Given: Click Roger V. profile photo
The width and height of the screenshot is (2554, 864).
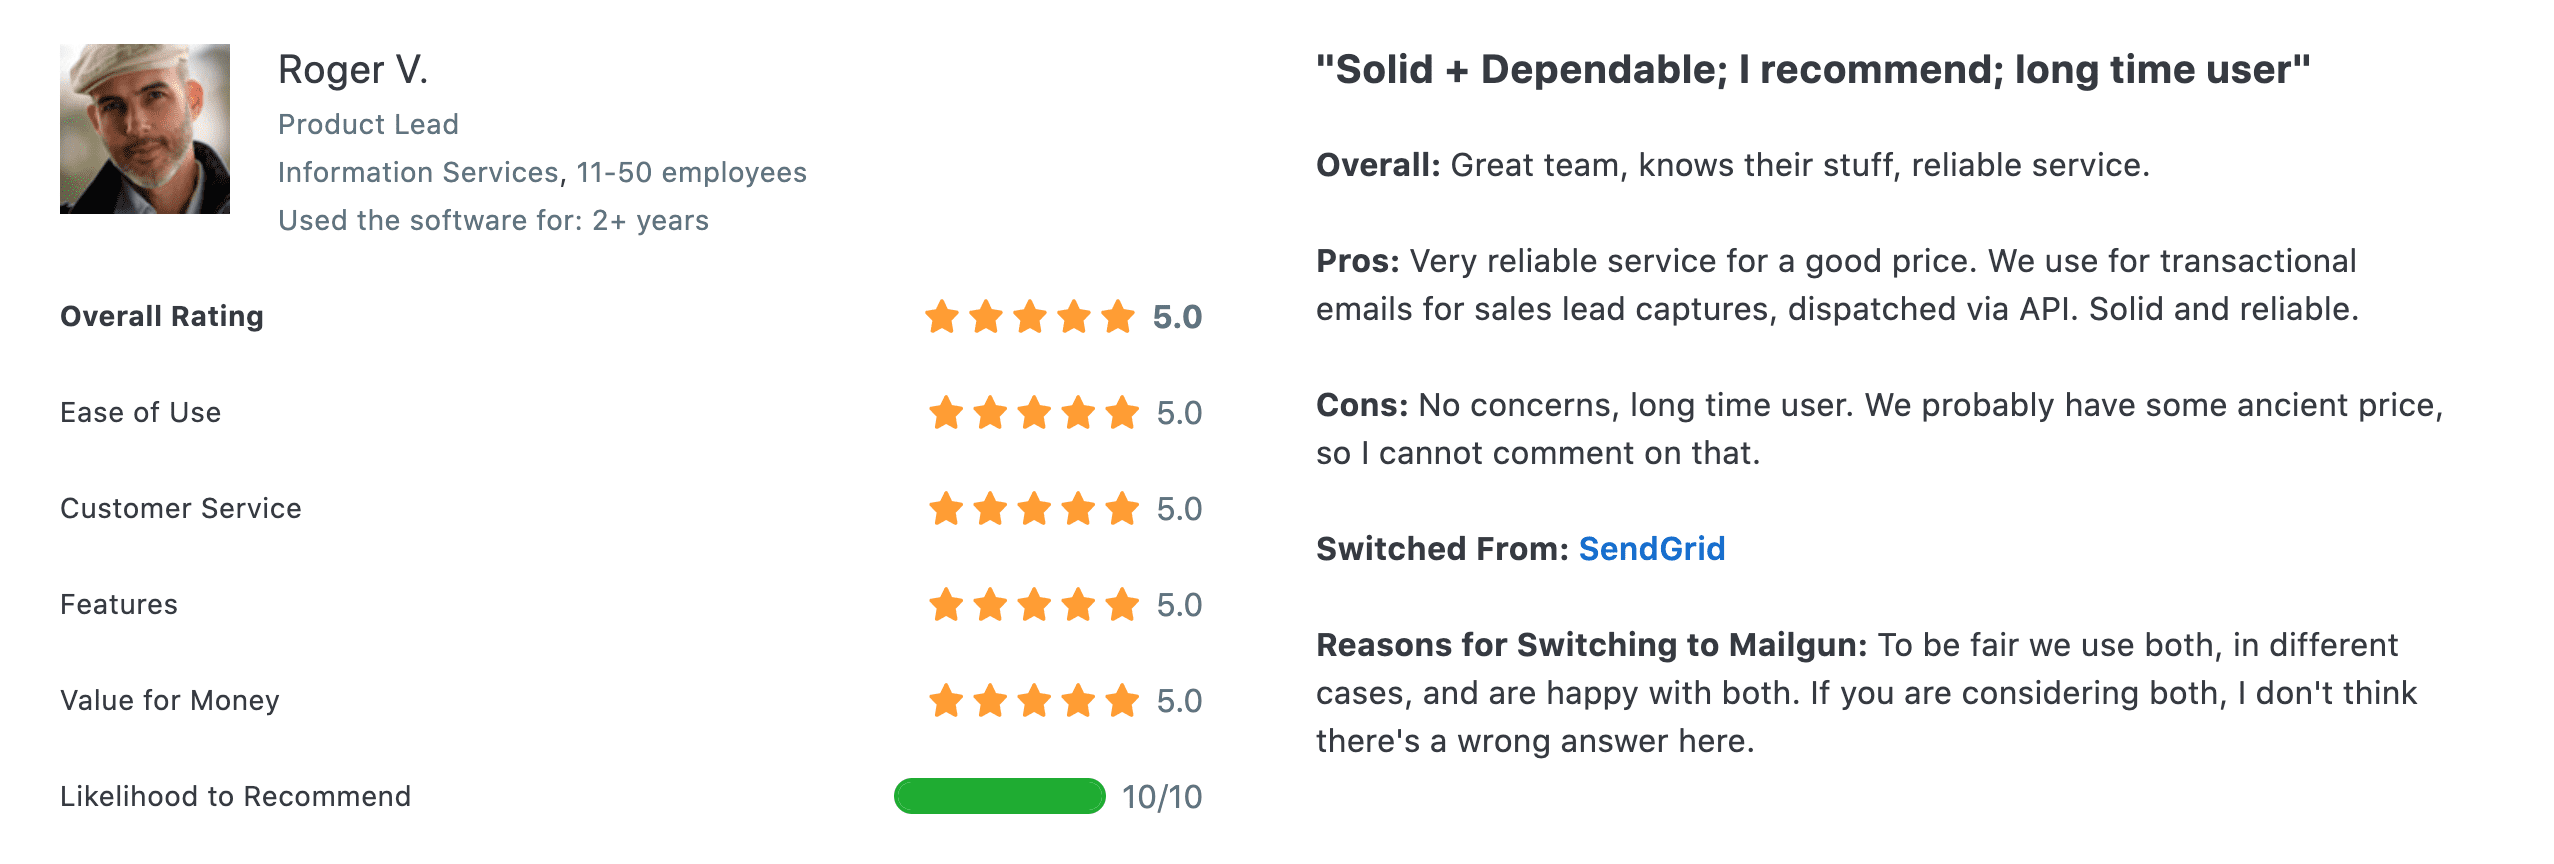Looking at the screenshot, I should tap(145, 129).
